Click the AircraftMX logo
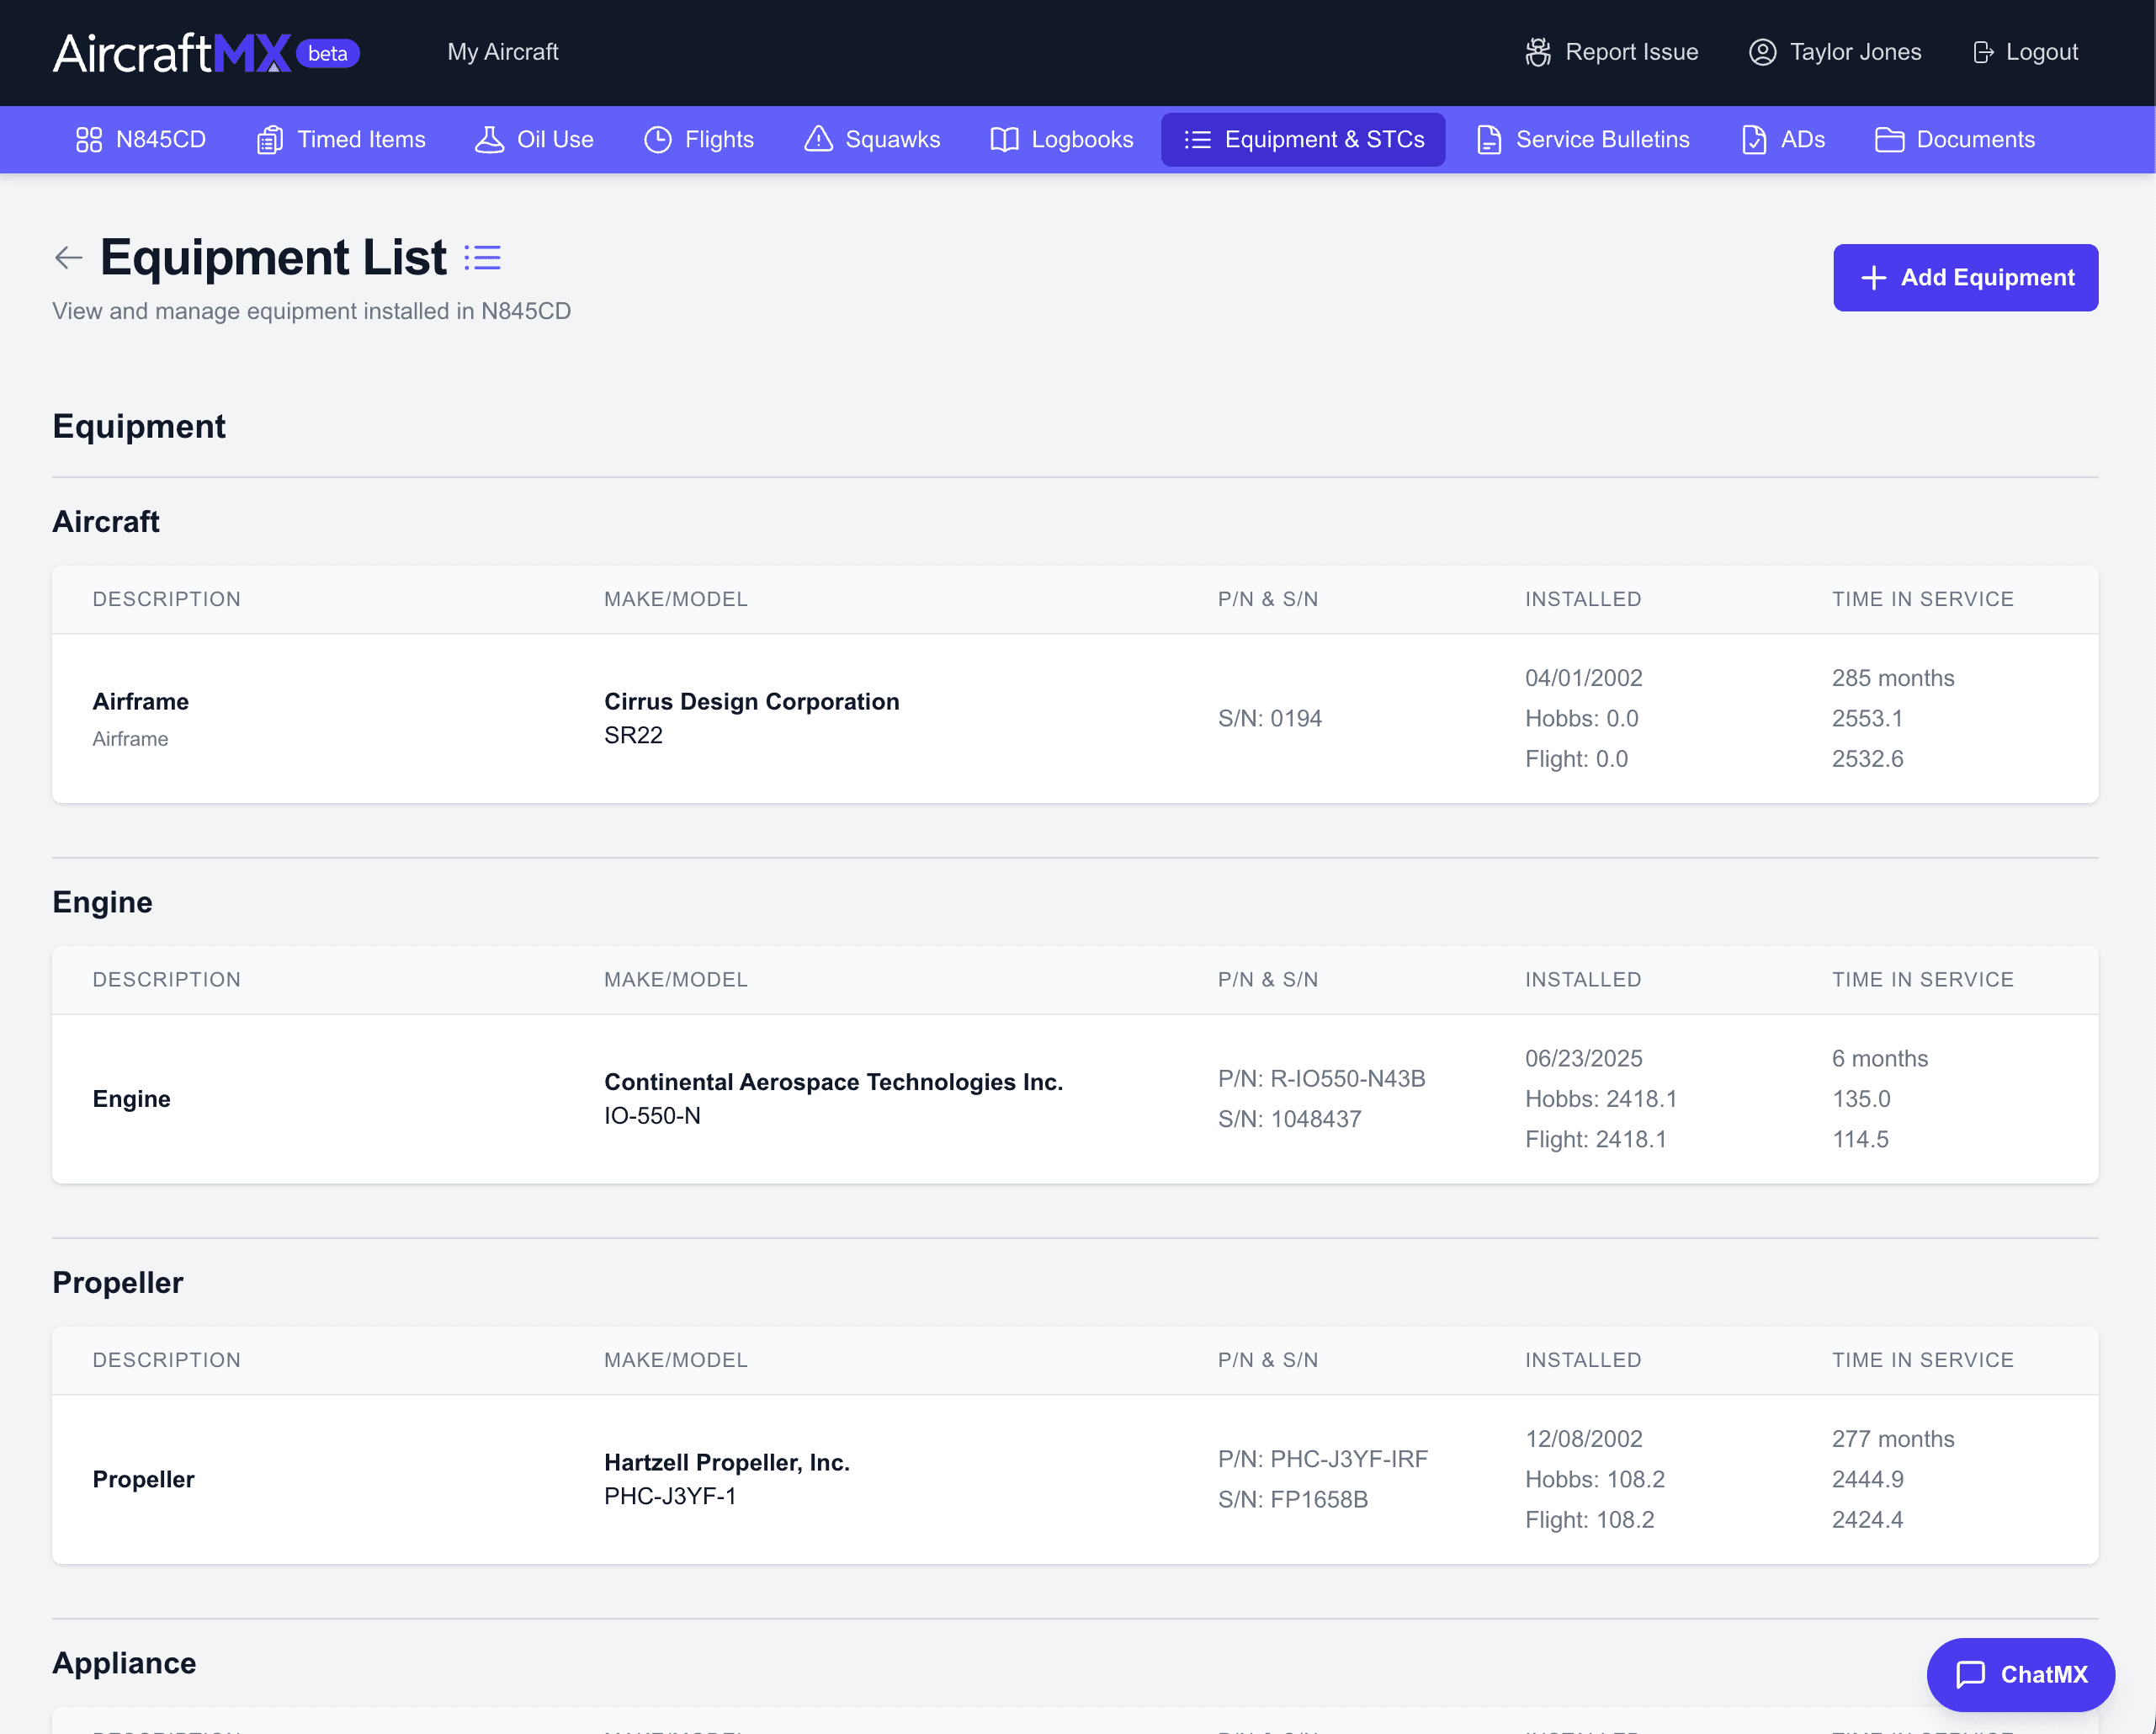This screenshot has width=2156, height=1734. [x=168, y=52]
